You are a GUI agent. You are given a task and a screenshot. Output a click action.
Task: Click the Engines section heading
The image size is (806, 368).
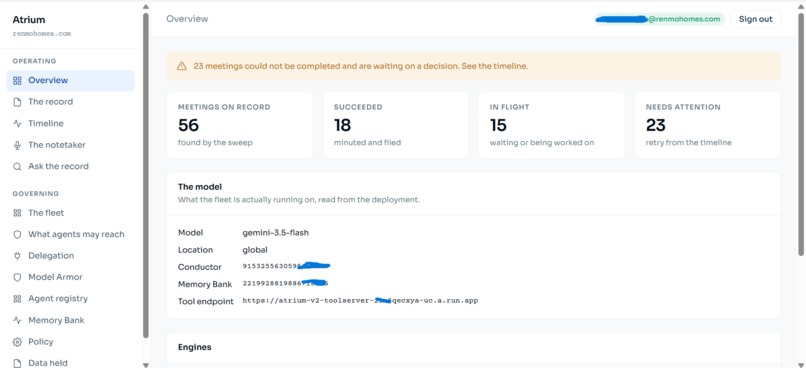(194, 347)
